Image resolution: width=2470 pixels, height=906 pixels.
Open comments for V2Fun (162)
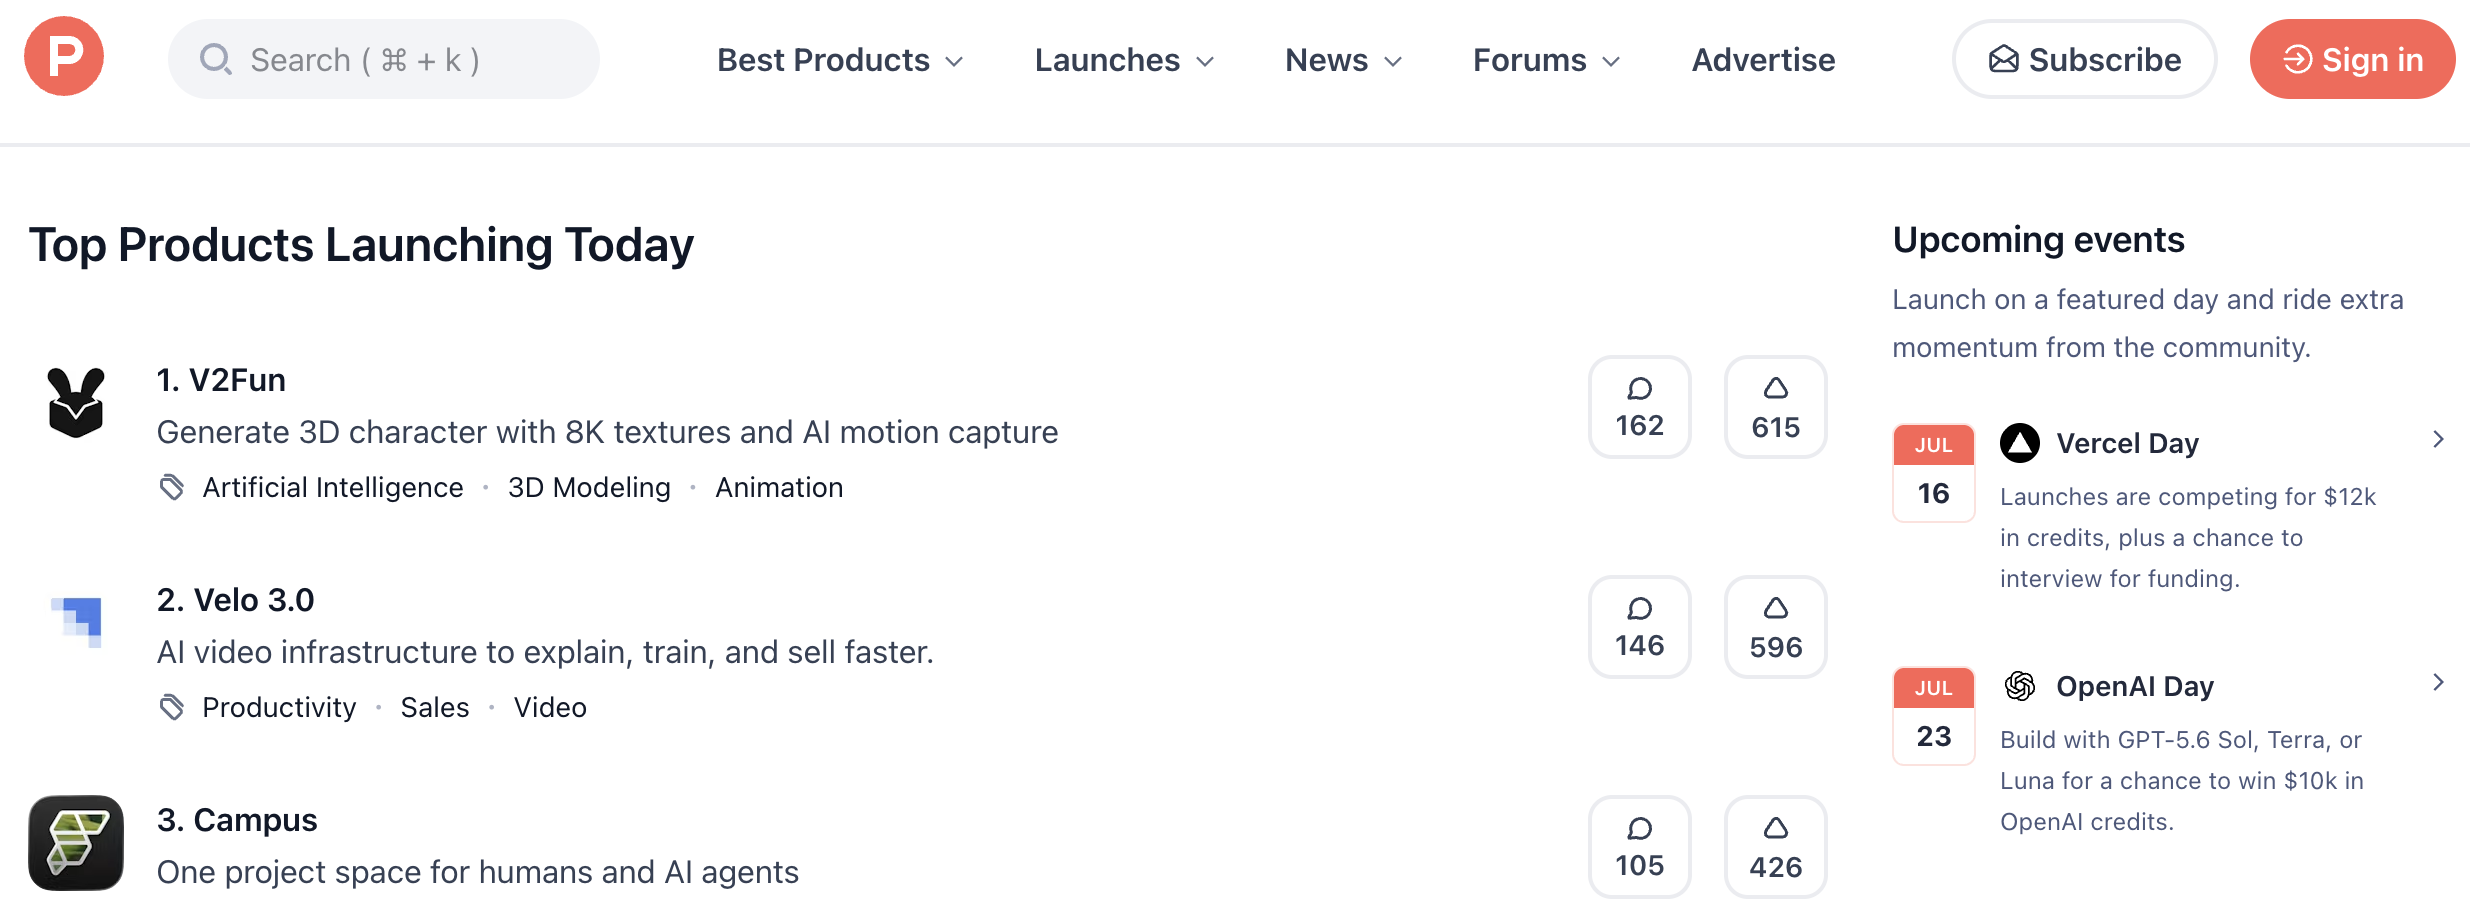coord(1640,407)
